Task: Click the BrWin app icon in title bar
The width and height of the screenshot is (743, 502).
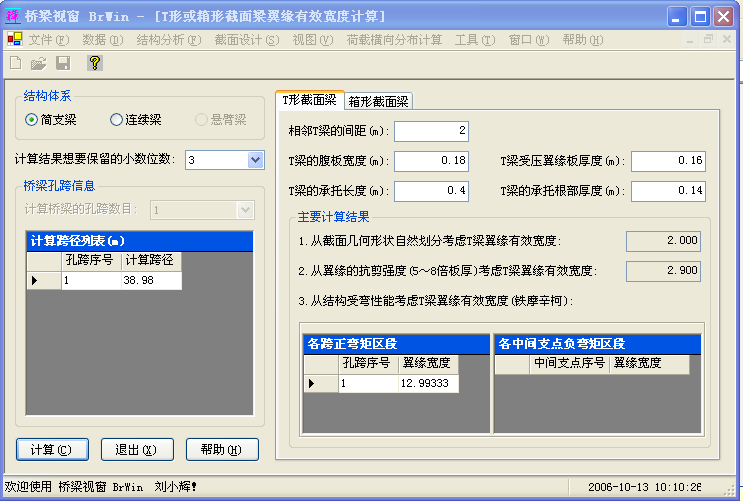Action: pos(12,16)
